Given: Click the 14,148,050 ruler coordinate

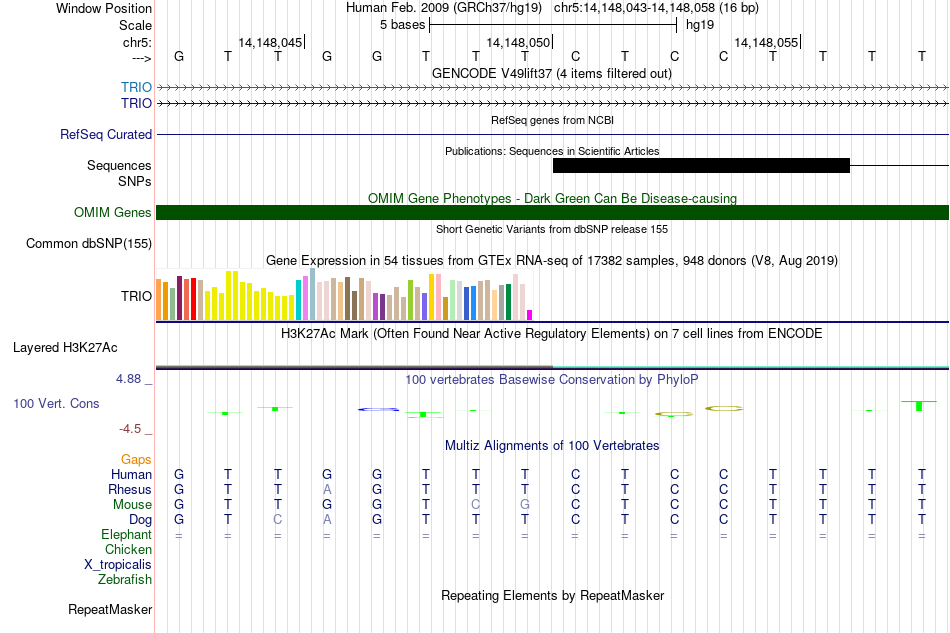Looking at the screenshot, I should (518, 42).
